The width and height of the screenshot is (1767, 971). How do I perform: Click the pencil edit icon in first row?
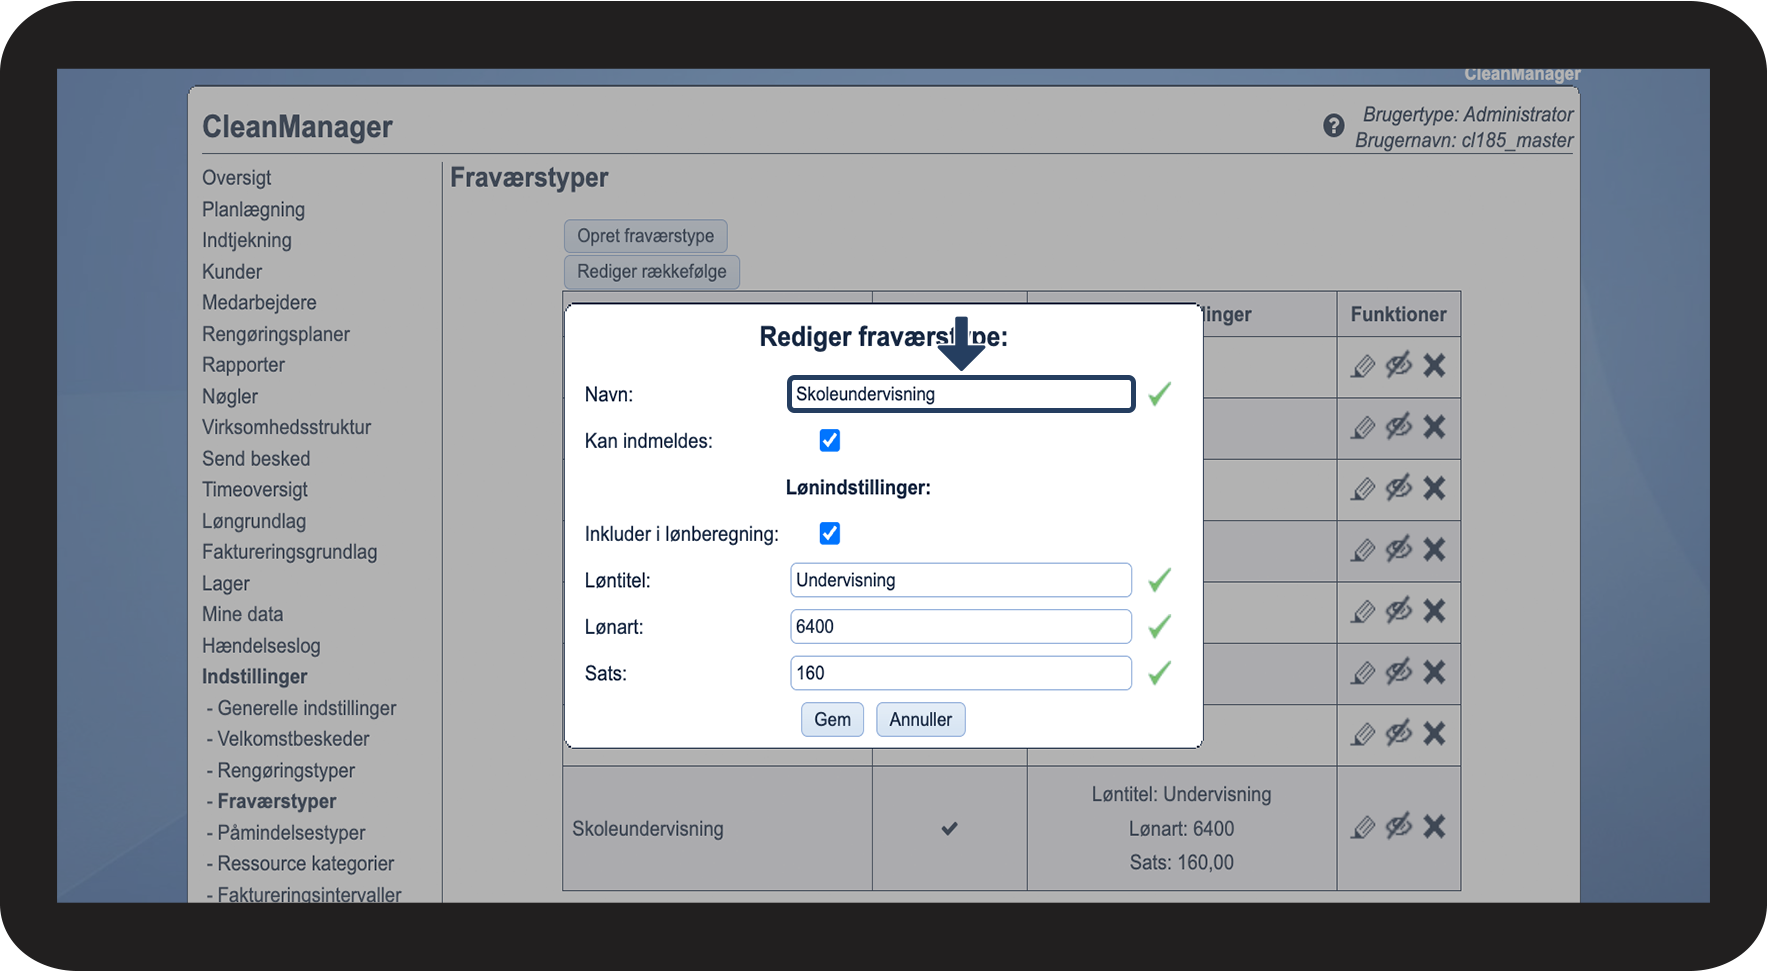pyautogui.click(x=1363, y=367)
